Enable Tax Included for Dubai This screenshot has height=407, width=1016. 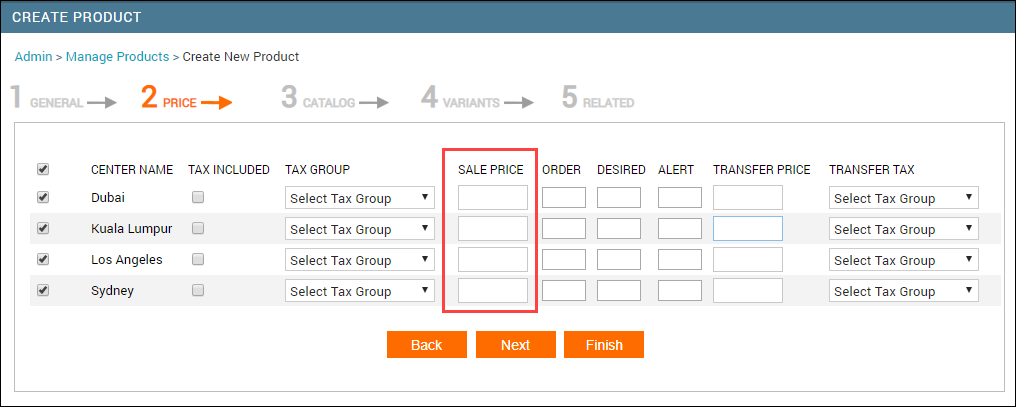(198, 198)
